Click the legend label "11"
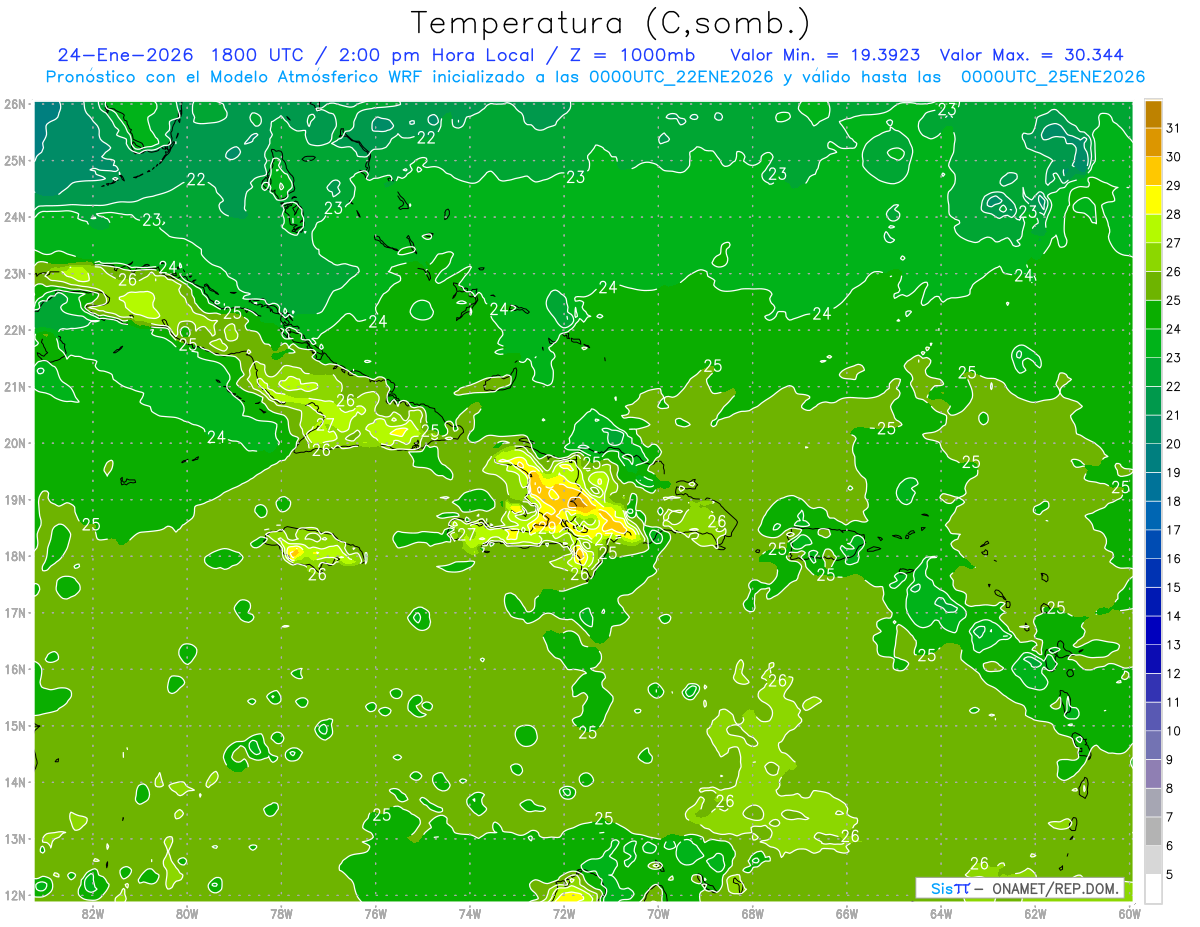 point(1174,702)
